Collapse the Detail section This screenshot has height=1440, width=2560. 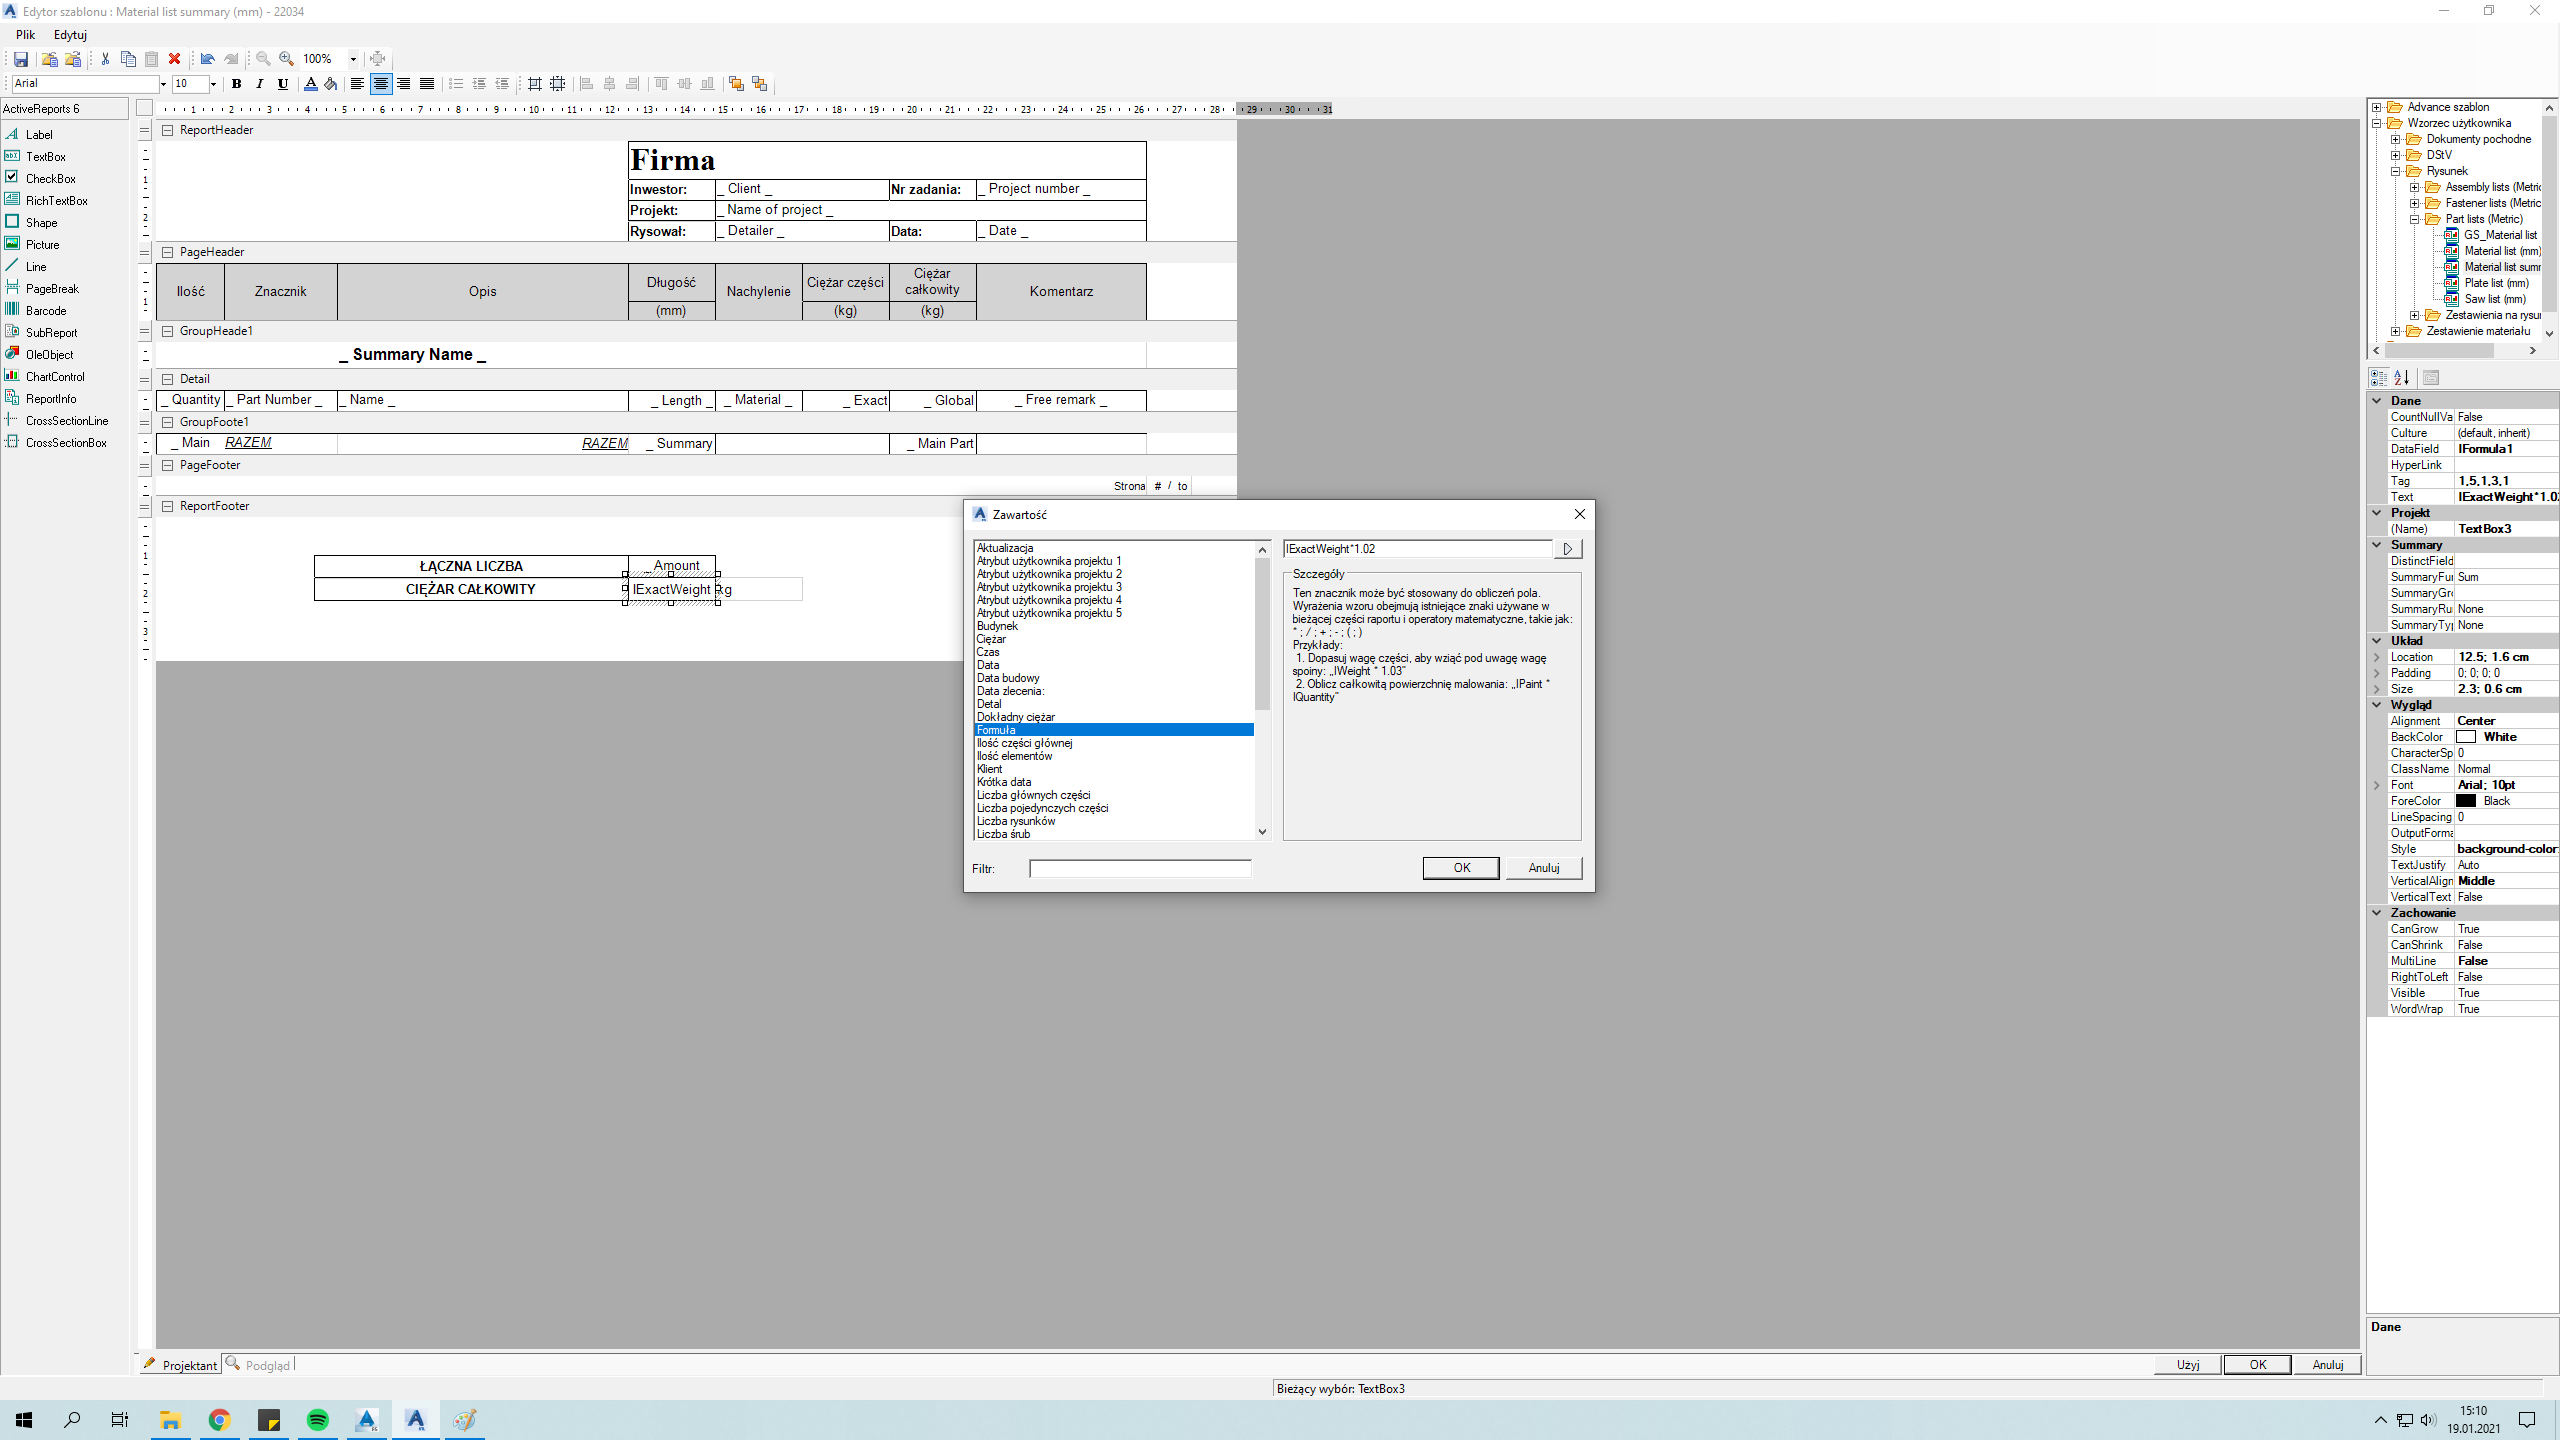(x=168, y=379)
